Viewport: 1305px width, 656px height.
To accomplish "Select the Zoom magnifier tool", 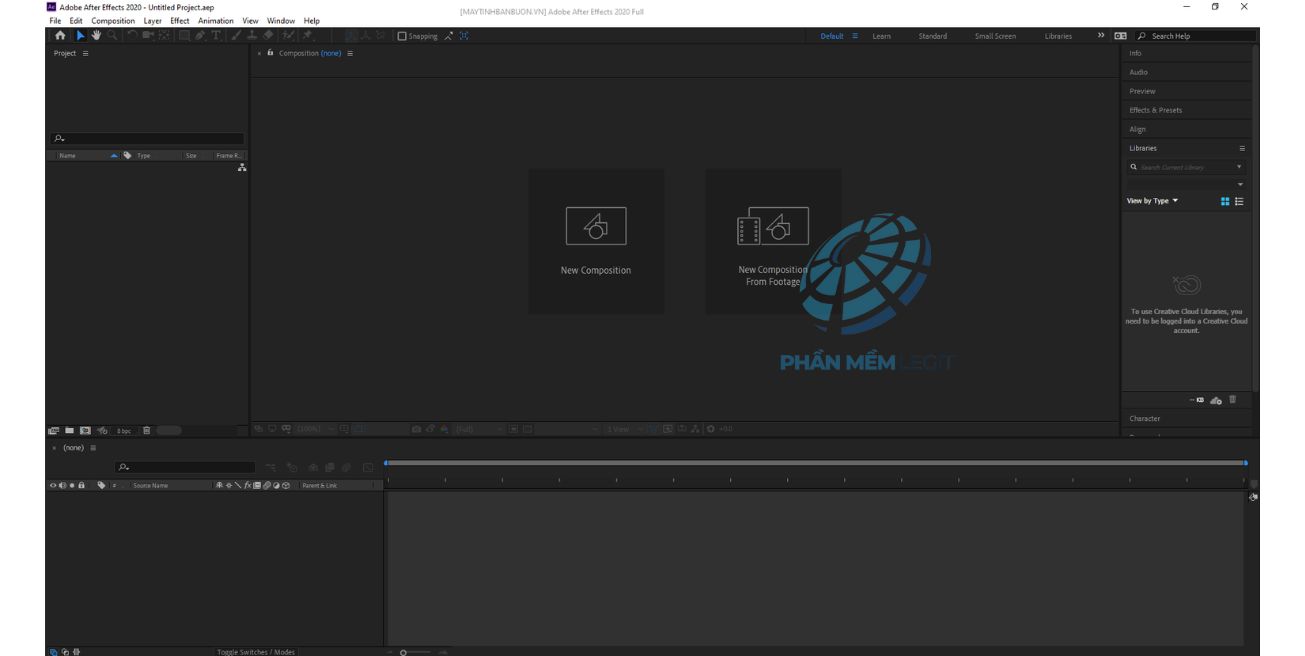I will pyautogui.click(x=112, y=35).
